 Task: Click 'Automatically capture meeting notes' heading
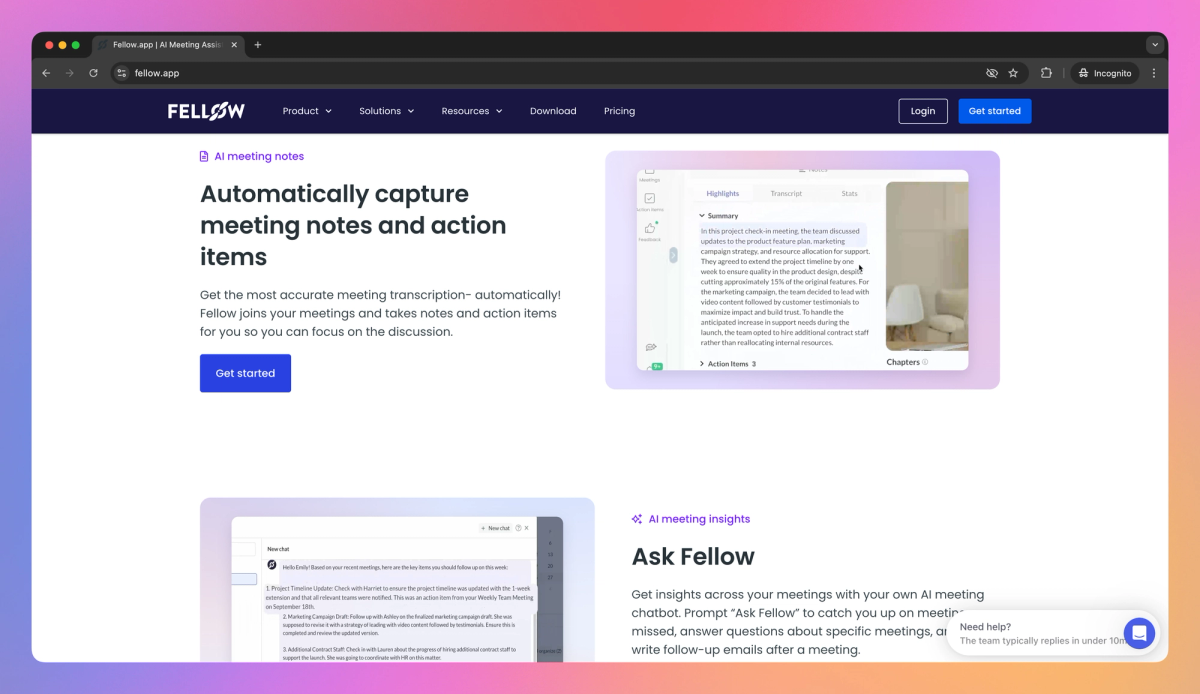[x=353, y=225]
